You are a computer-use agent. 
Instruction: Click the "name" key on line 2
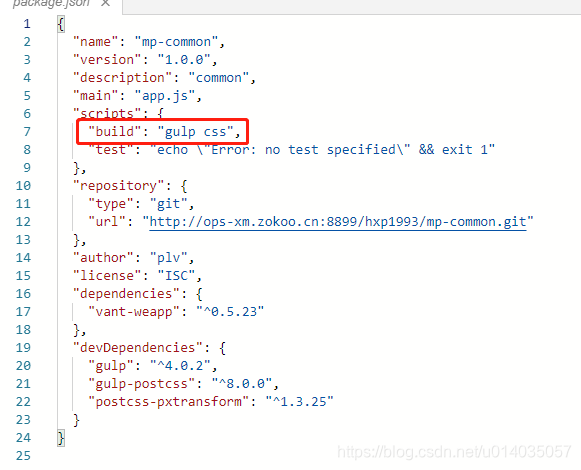[x=96, y=42]
